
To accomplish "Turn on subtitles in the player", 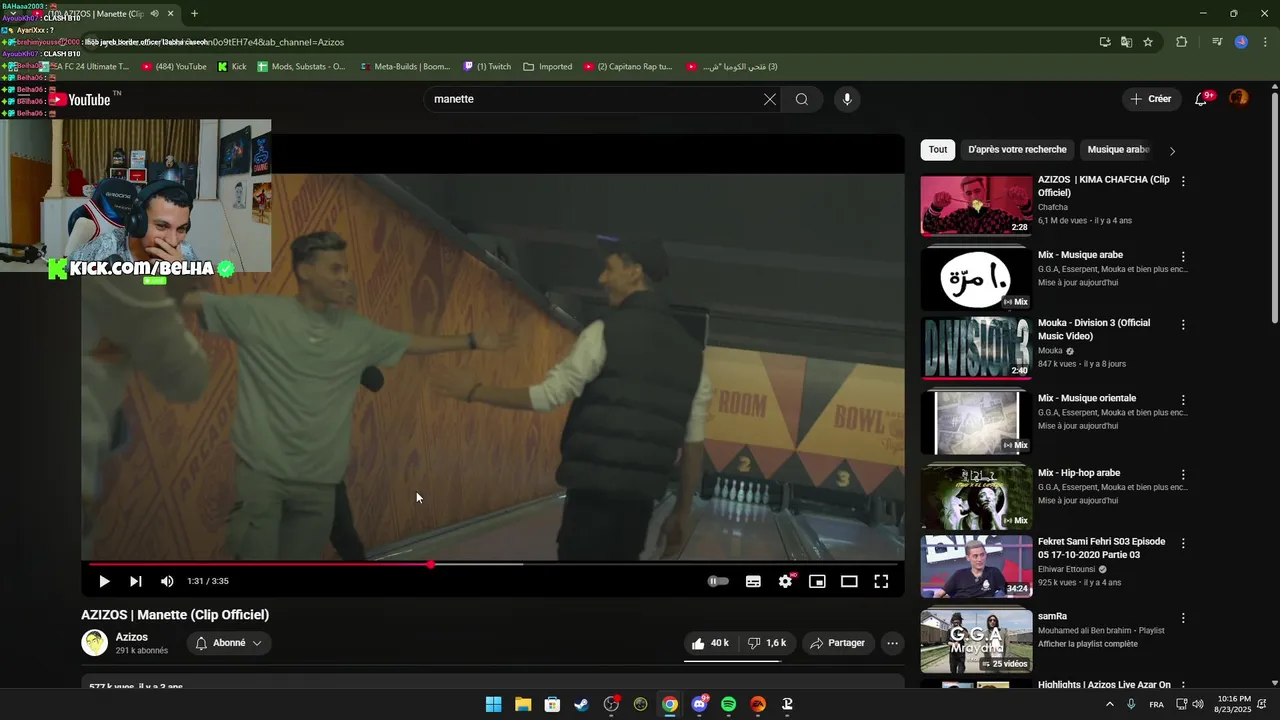I will coord(753,581).
